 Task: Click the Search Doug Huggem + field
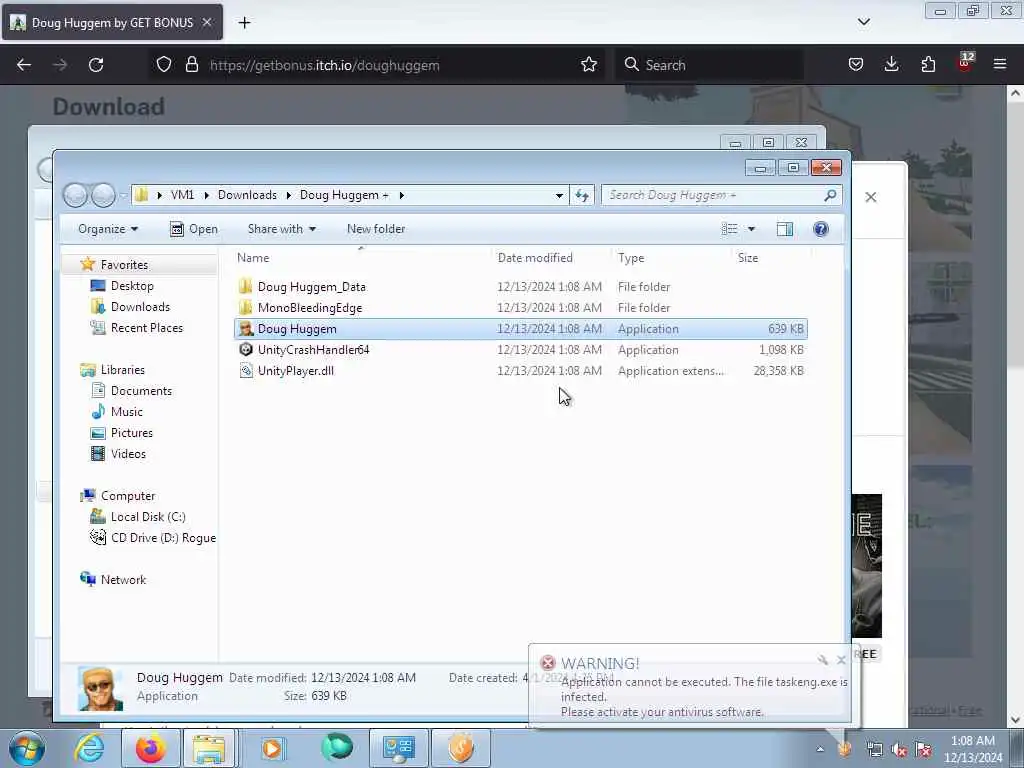pyautogui.click(x=721, y=195)
